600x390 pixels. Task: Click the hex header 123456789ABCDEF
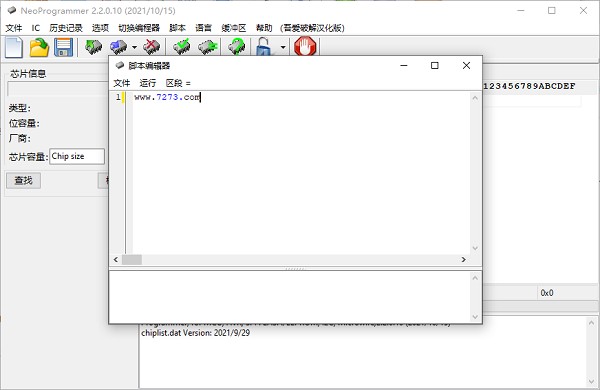pos(529,86)
